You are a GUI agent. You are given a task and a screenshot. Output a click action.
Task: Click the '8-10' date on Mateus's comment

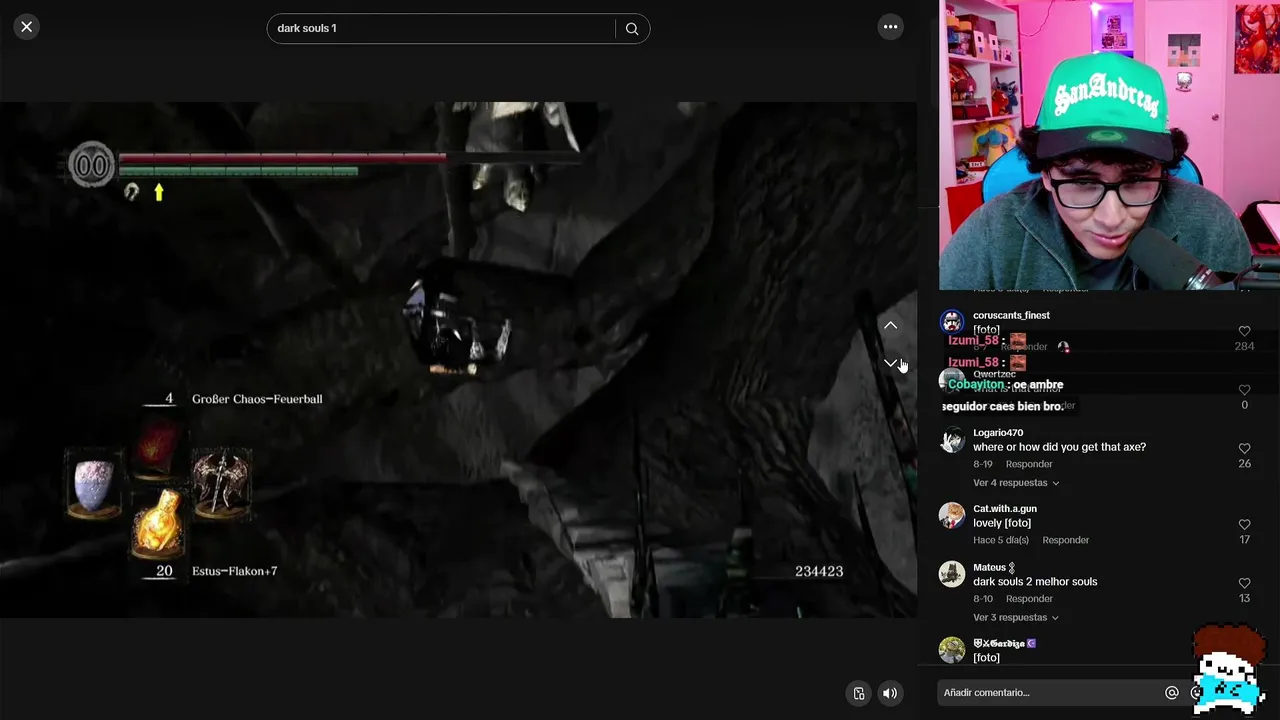click(x=983, y=599)
